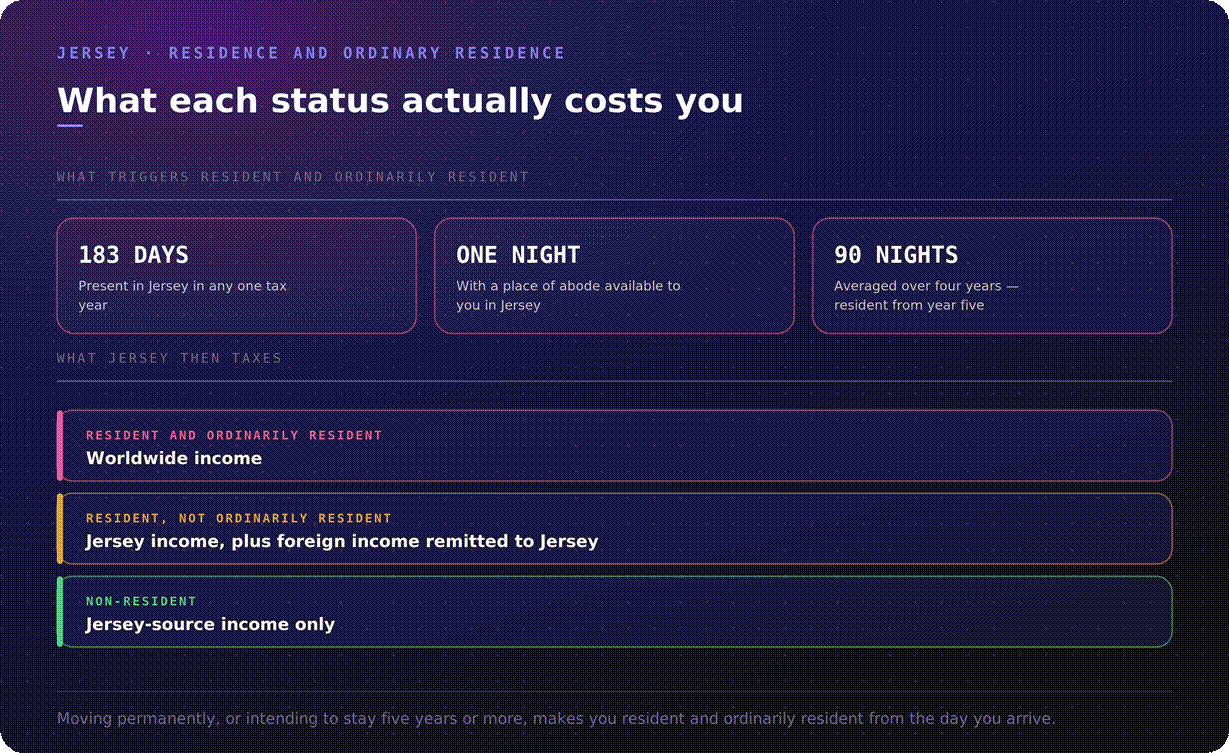Click the 'What triggers resident and ordinarily resident' label
This screenshot has height=753, width=1229.
coord(293,177)
